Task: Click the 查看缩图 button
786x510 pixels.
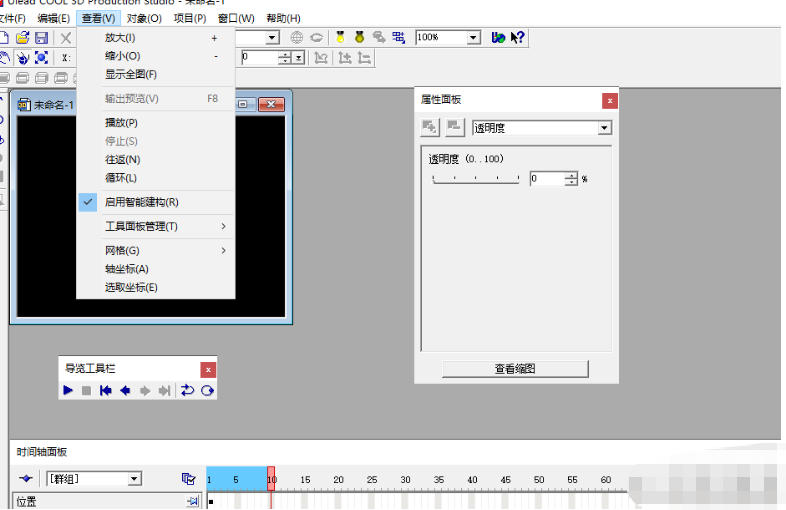Action: 515,369
